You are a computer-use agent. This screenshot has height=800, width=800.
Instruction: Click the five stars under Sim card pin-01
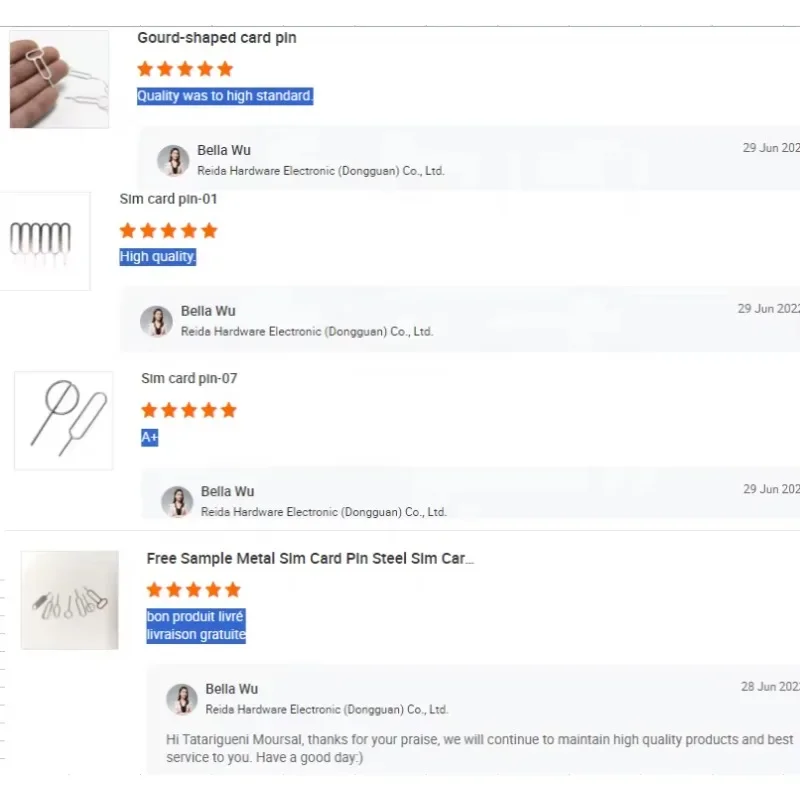tap(168, 231)
